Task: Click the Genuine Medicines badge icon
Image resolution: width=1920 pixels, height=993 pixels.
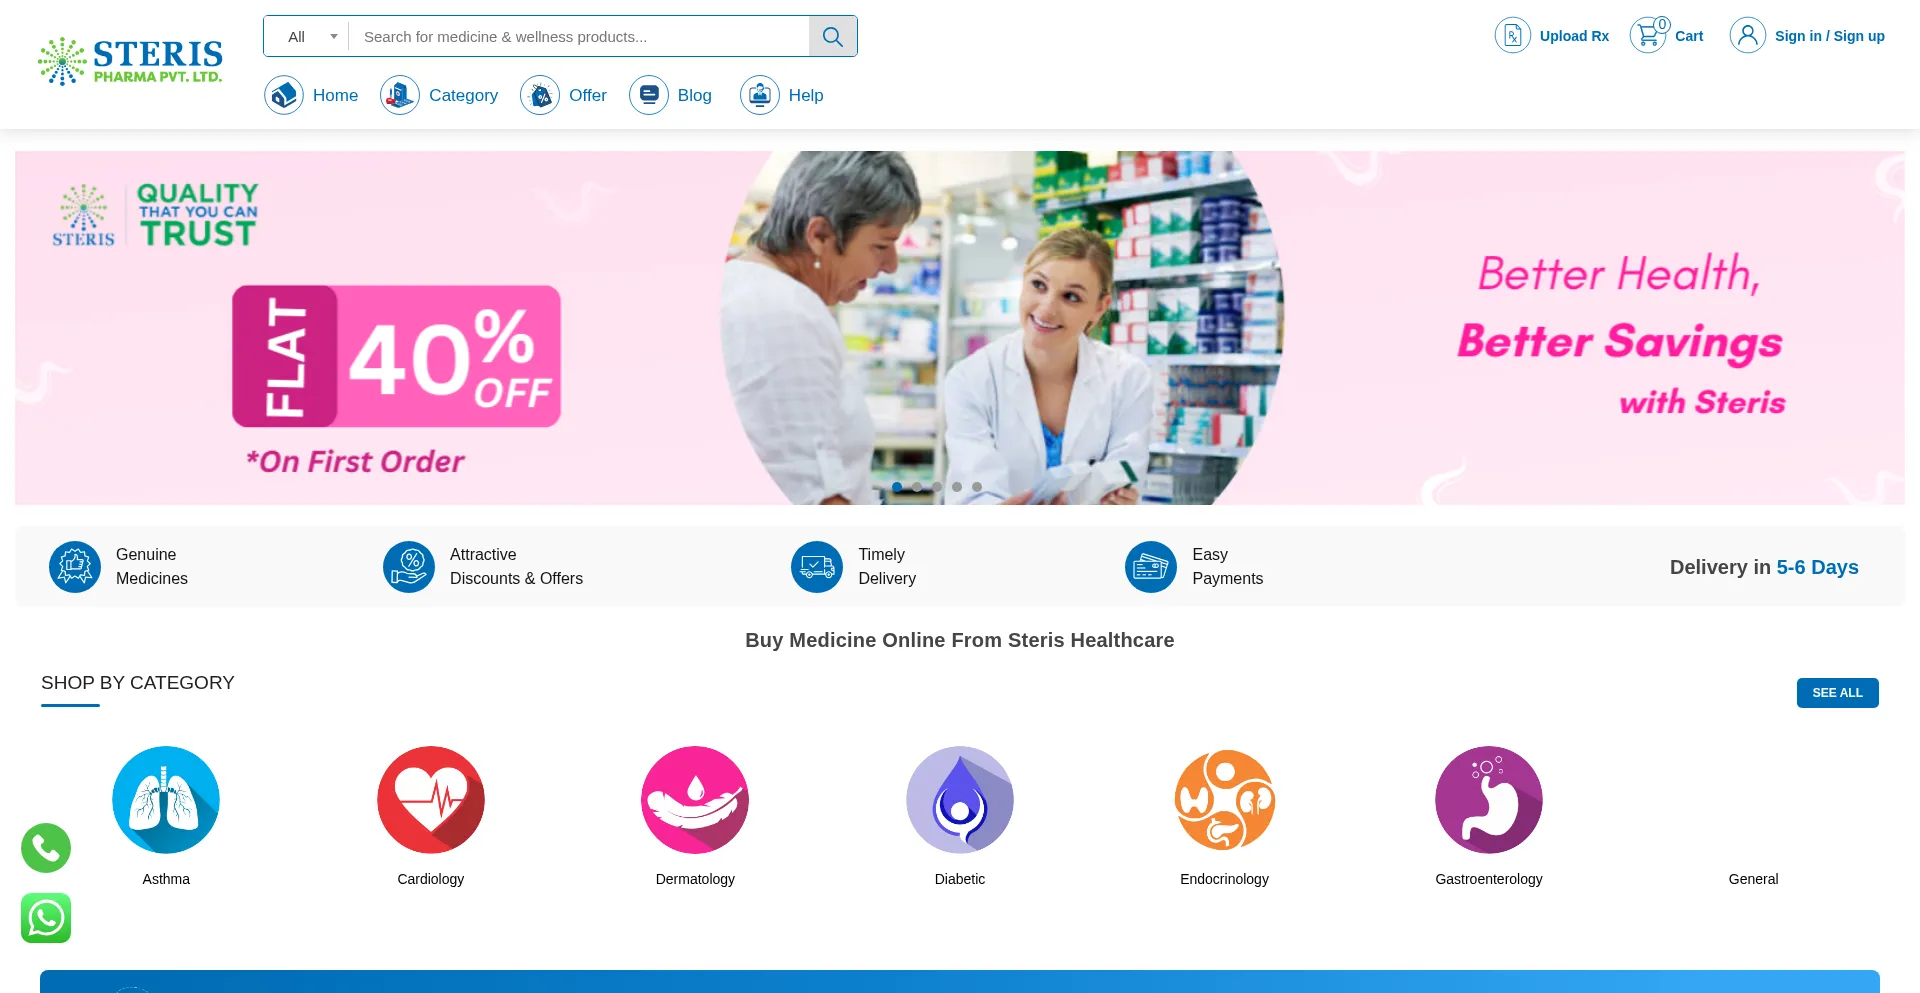Action: (x=75, y=567)
